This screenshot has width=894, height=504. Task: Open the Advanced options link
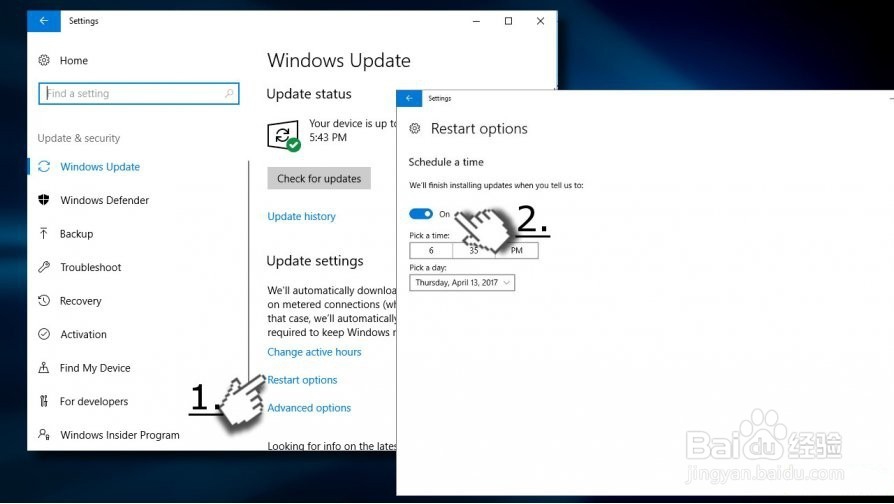point(309,408)
